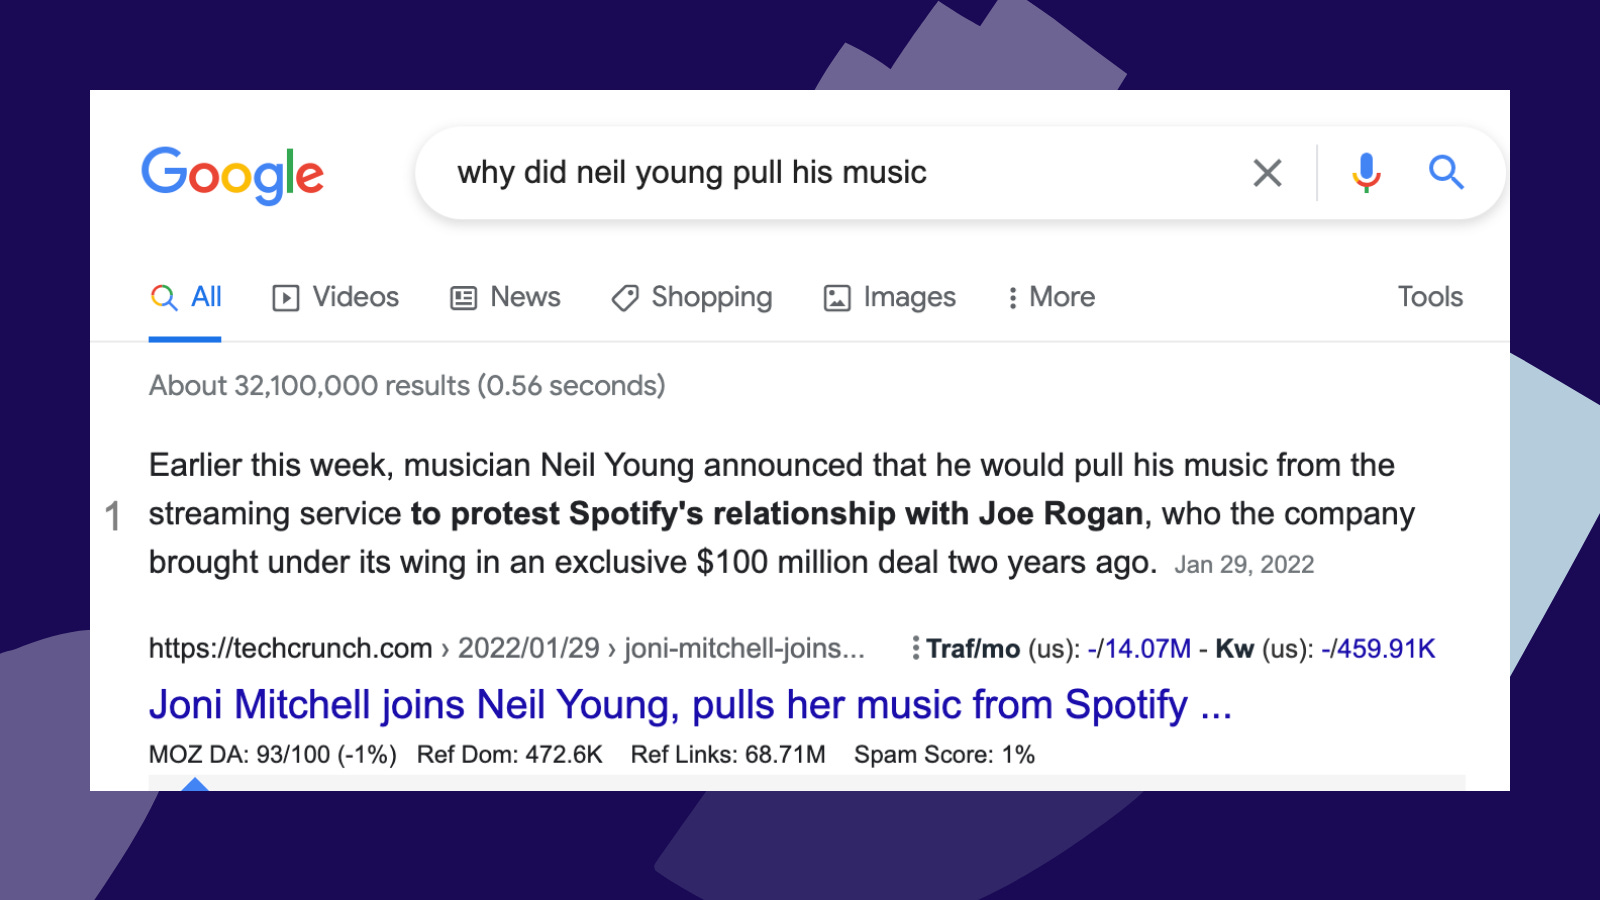Open the MozBar overflow dots next to Traf/mo
This screenshot has height=900, width=1600.
coord(914,649)
